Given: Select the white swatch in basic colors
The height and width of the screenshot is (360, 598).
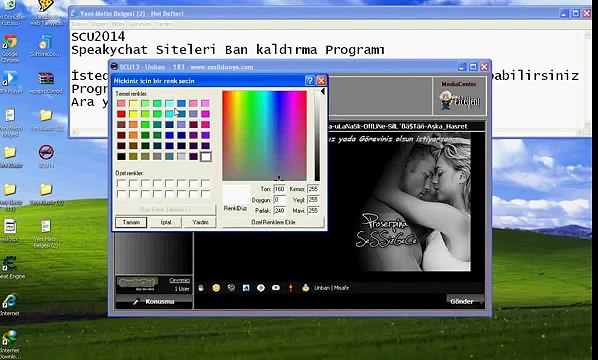Looking at the screenshot, I should click(206, 156).
